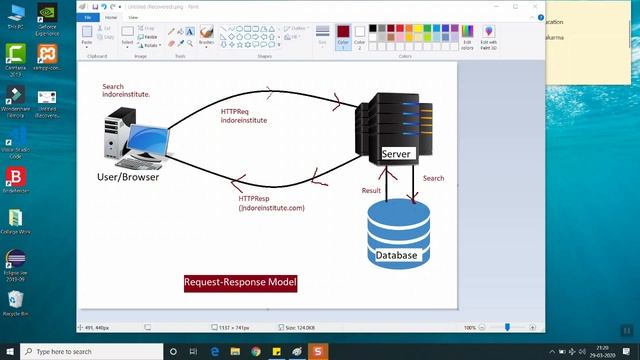640x360 pixels.
Task: Choose the Right arrow shape
Action: point(256,37)
